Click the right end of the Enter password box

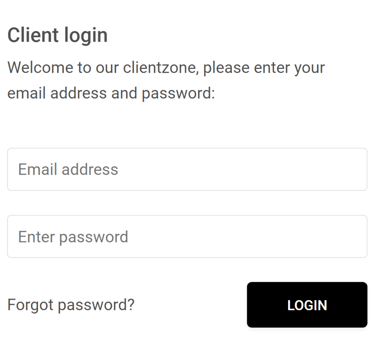coord(357,236)
